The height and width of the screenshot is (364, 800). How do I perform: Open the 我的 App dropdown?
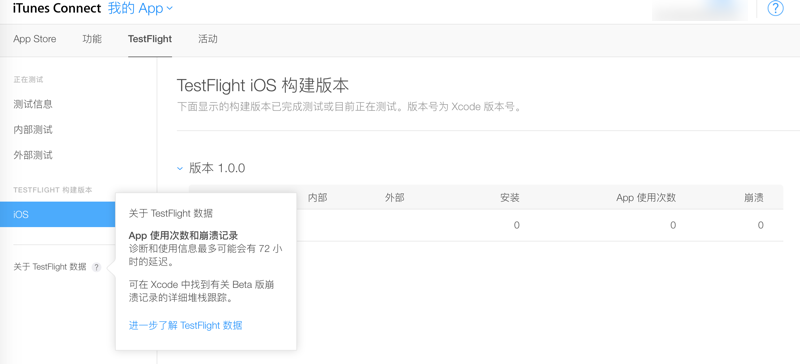[140, 8]
